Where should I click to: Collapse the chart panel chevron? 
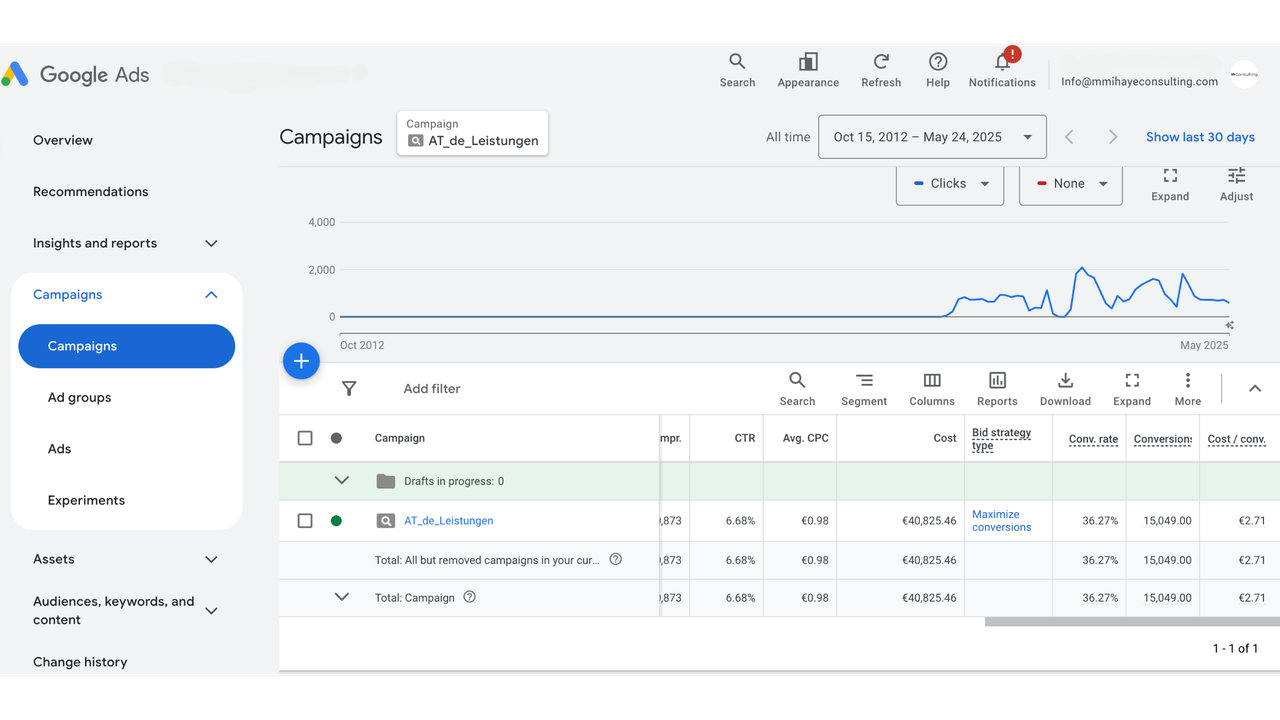(x=1255, y=389)
